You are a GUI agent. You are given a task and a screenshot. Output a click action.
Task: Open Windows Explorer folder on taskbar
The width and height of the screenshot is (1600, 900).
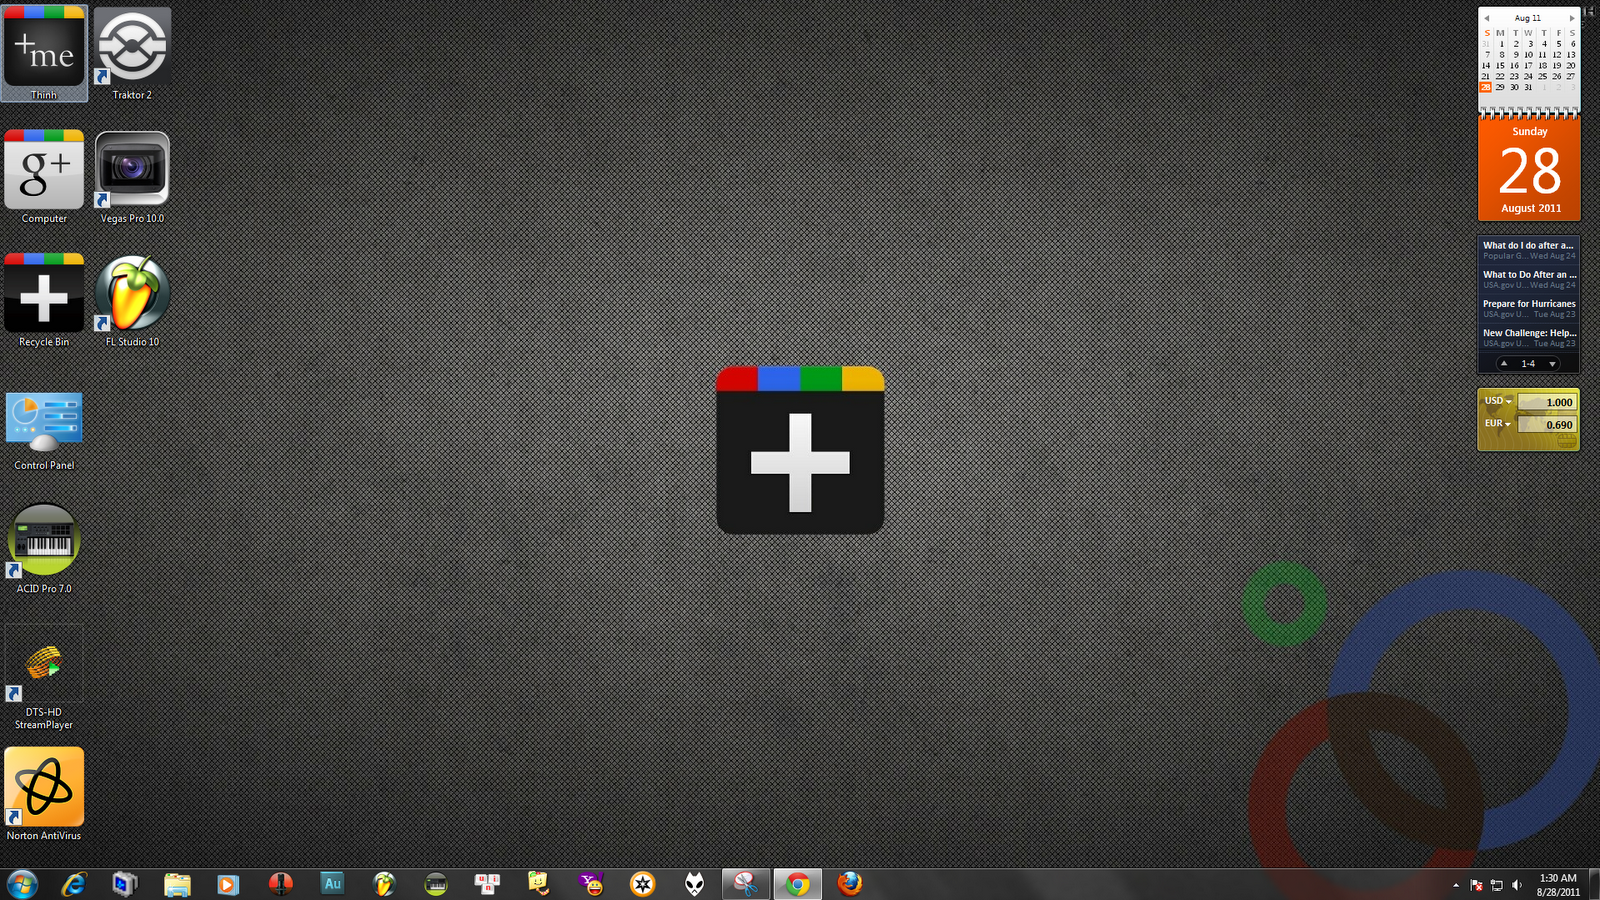point(177,884)
